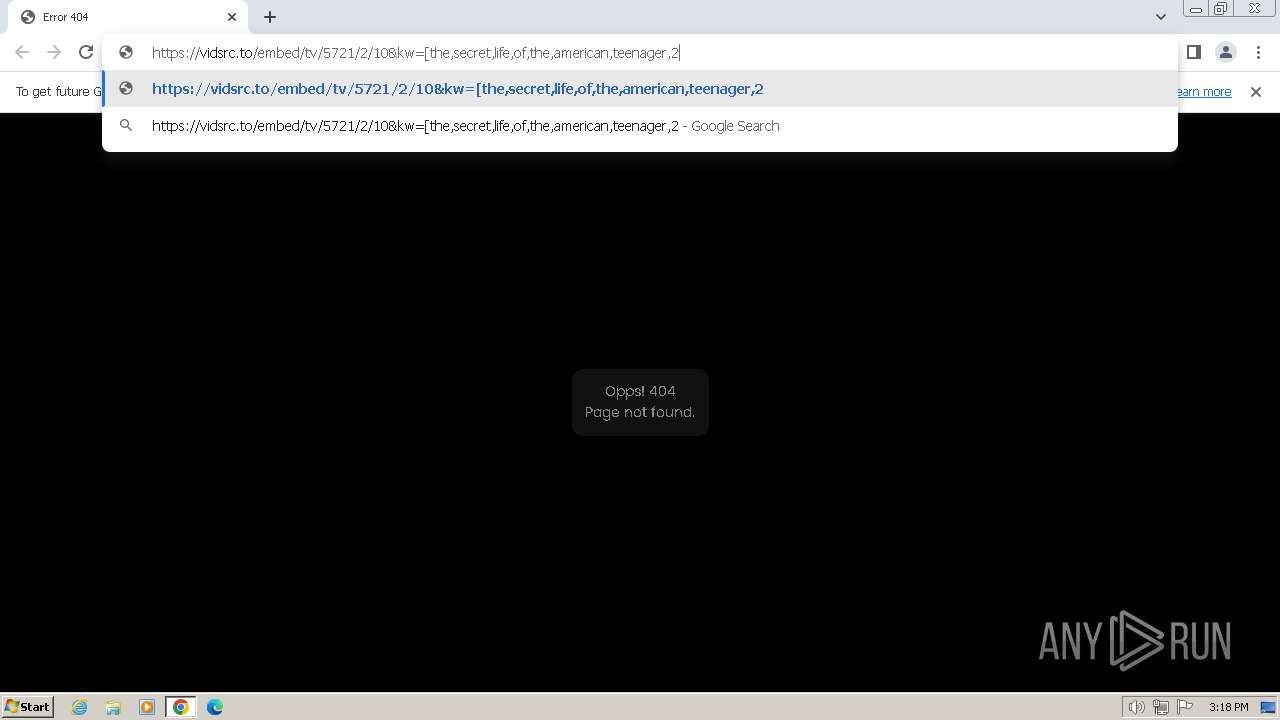Open Windows Media Player taskbar icon
The width and height of the screenshot is (1280, 720).
pyautogui.click(x=147, y=707)
